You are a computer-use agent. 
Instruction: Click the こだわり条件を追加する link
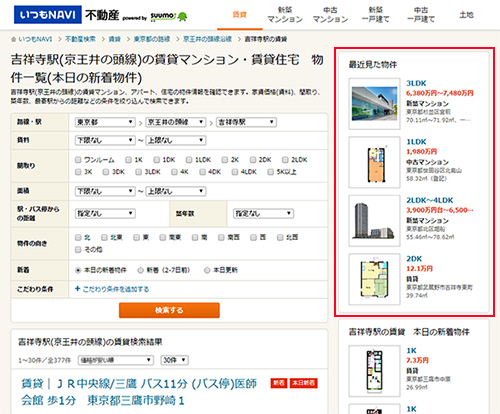coord(116,289)
